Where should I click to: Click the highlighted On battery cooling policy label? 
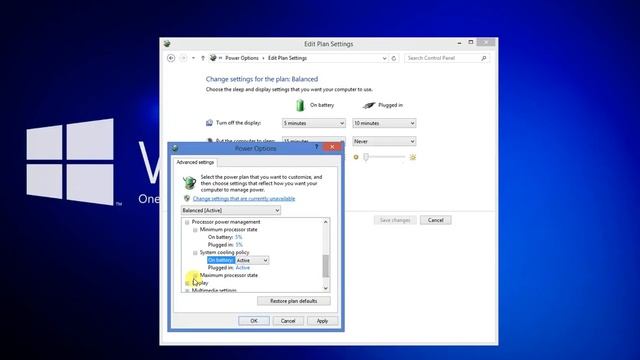click(221, 260)
